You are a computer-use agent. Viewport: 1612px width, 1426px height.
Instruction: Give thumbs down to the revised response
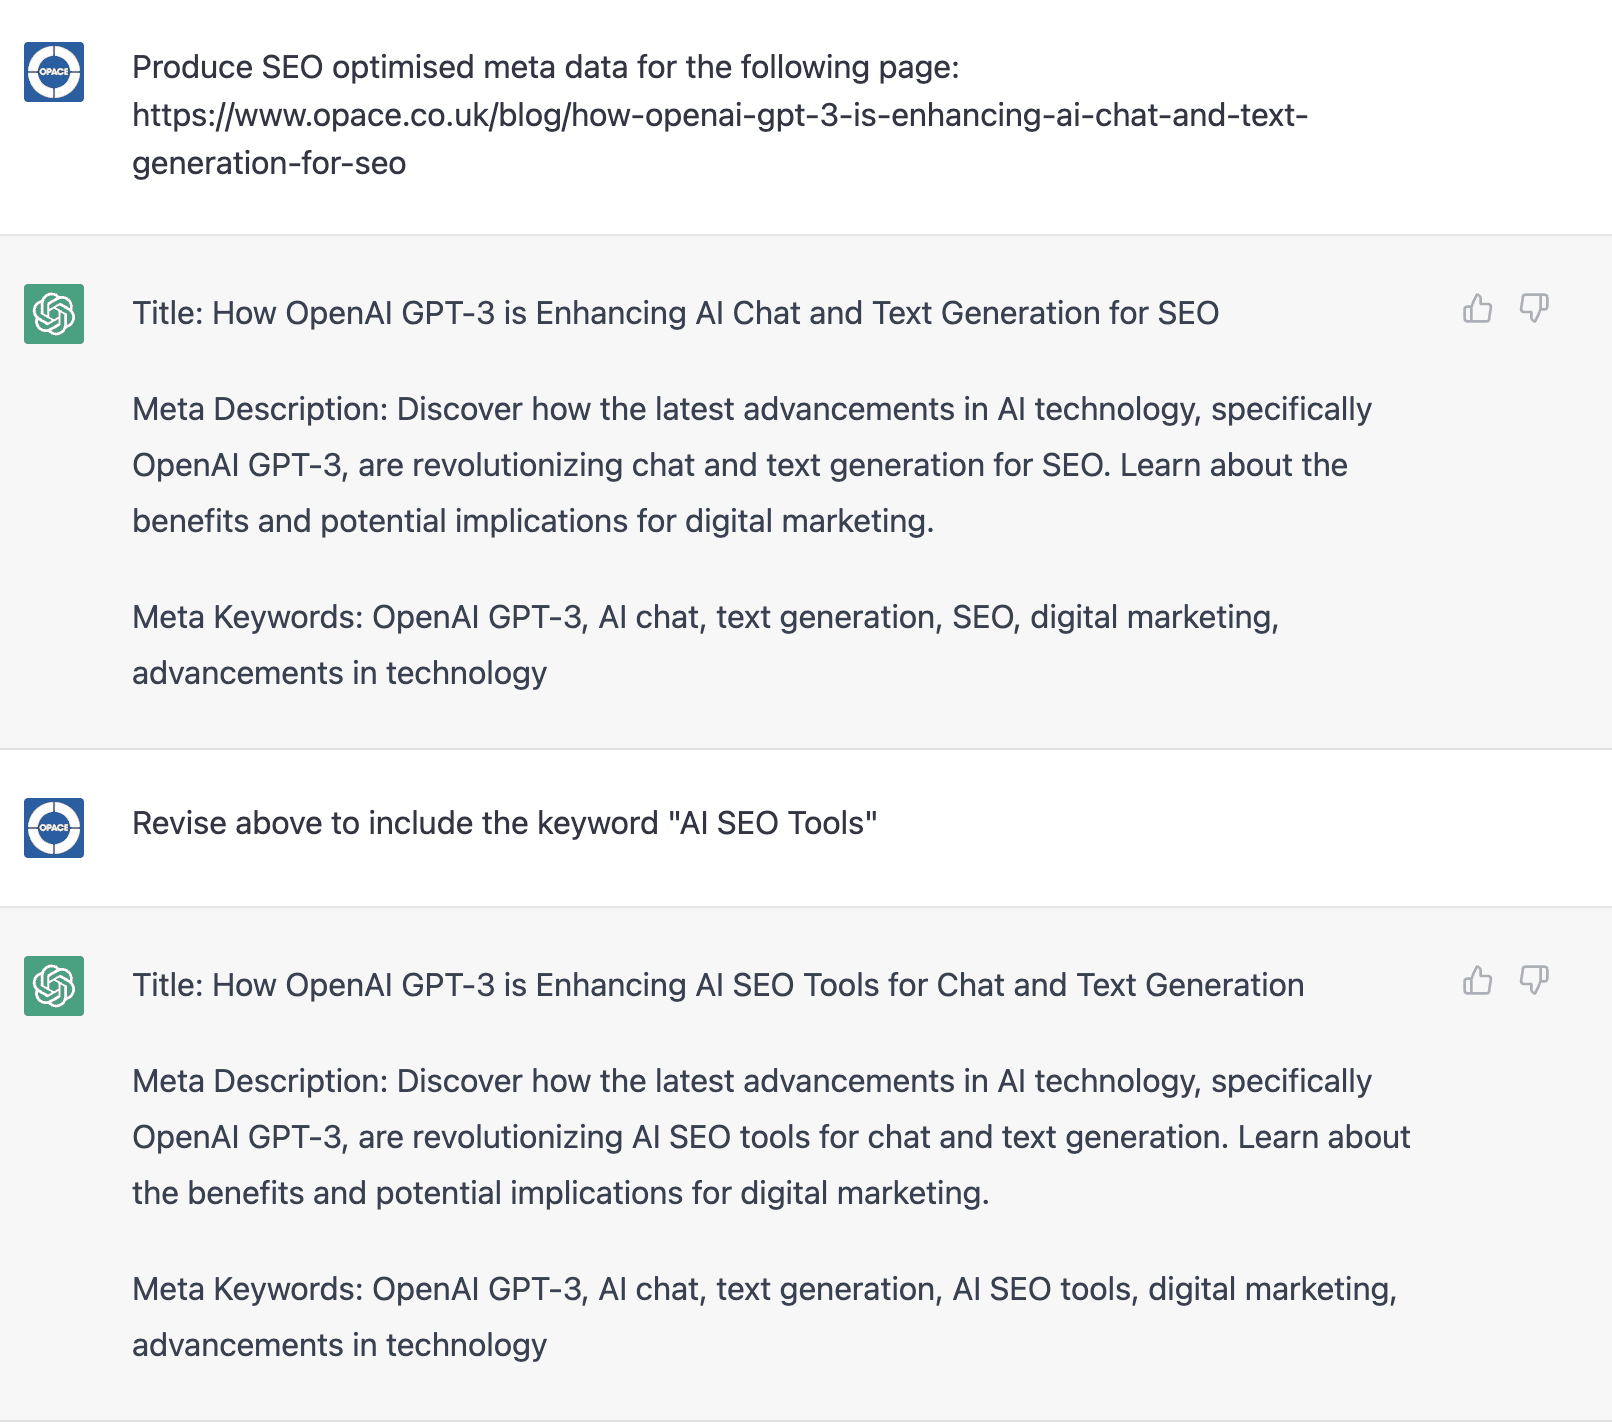[1534, 981]
